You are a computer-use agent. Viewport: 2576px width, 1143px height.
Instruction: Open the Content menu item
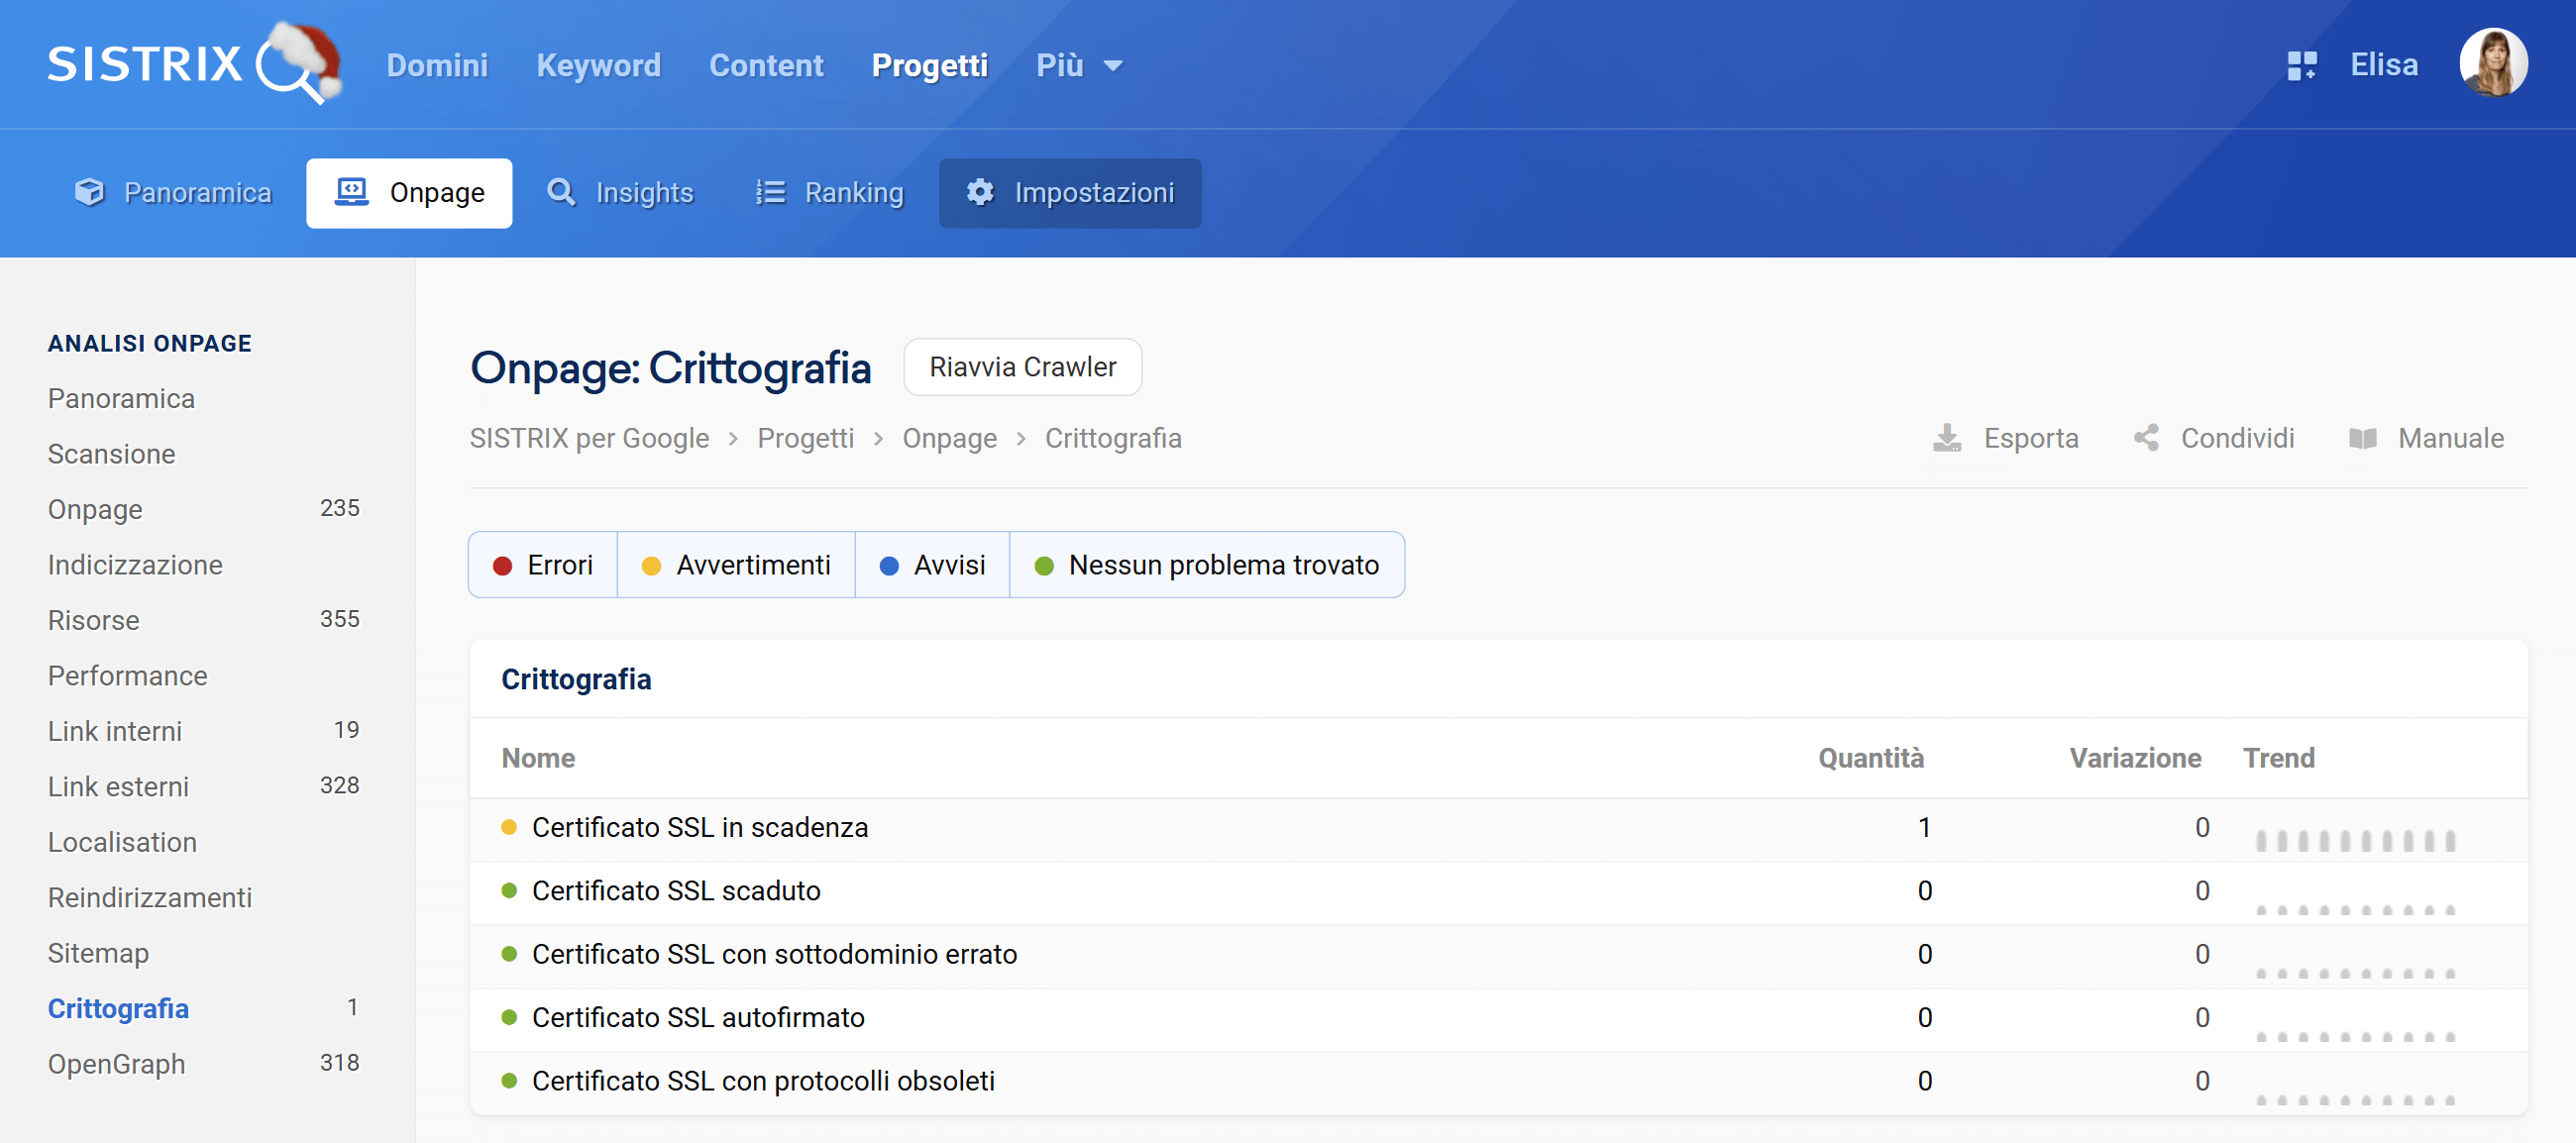[x=766, y=65]
